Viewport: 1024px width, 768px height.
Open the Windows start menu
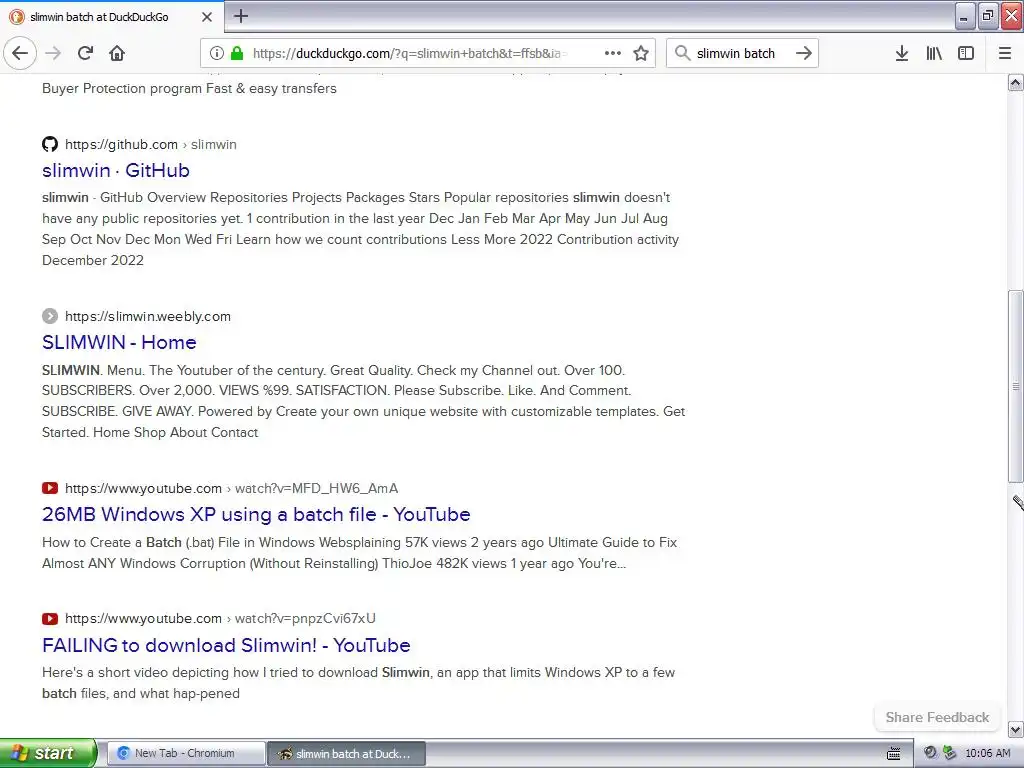click(x=48, y=753)
